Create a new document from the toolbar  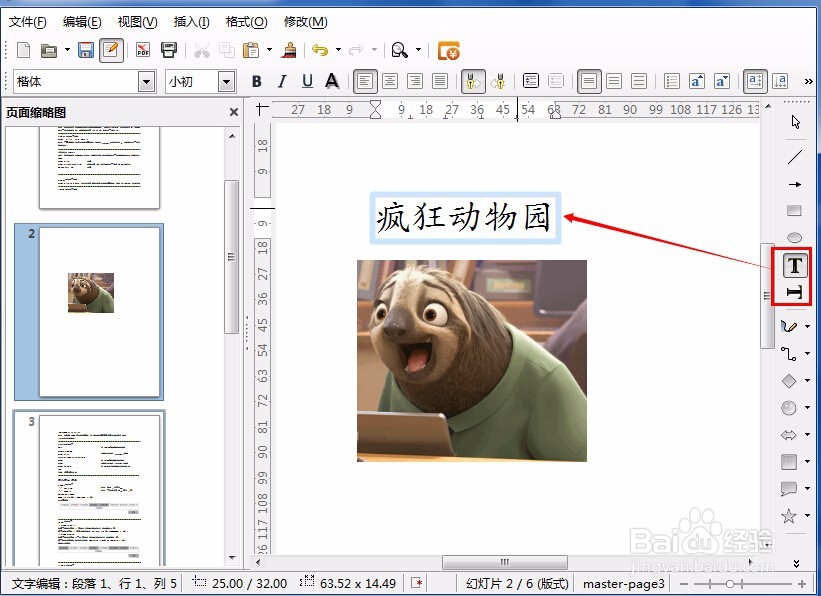point(24,51)
